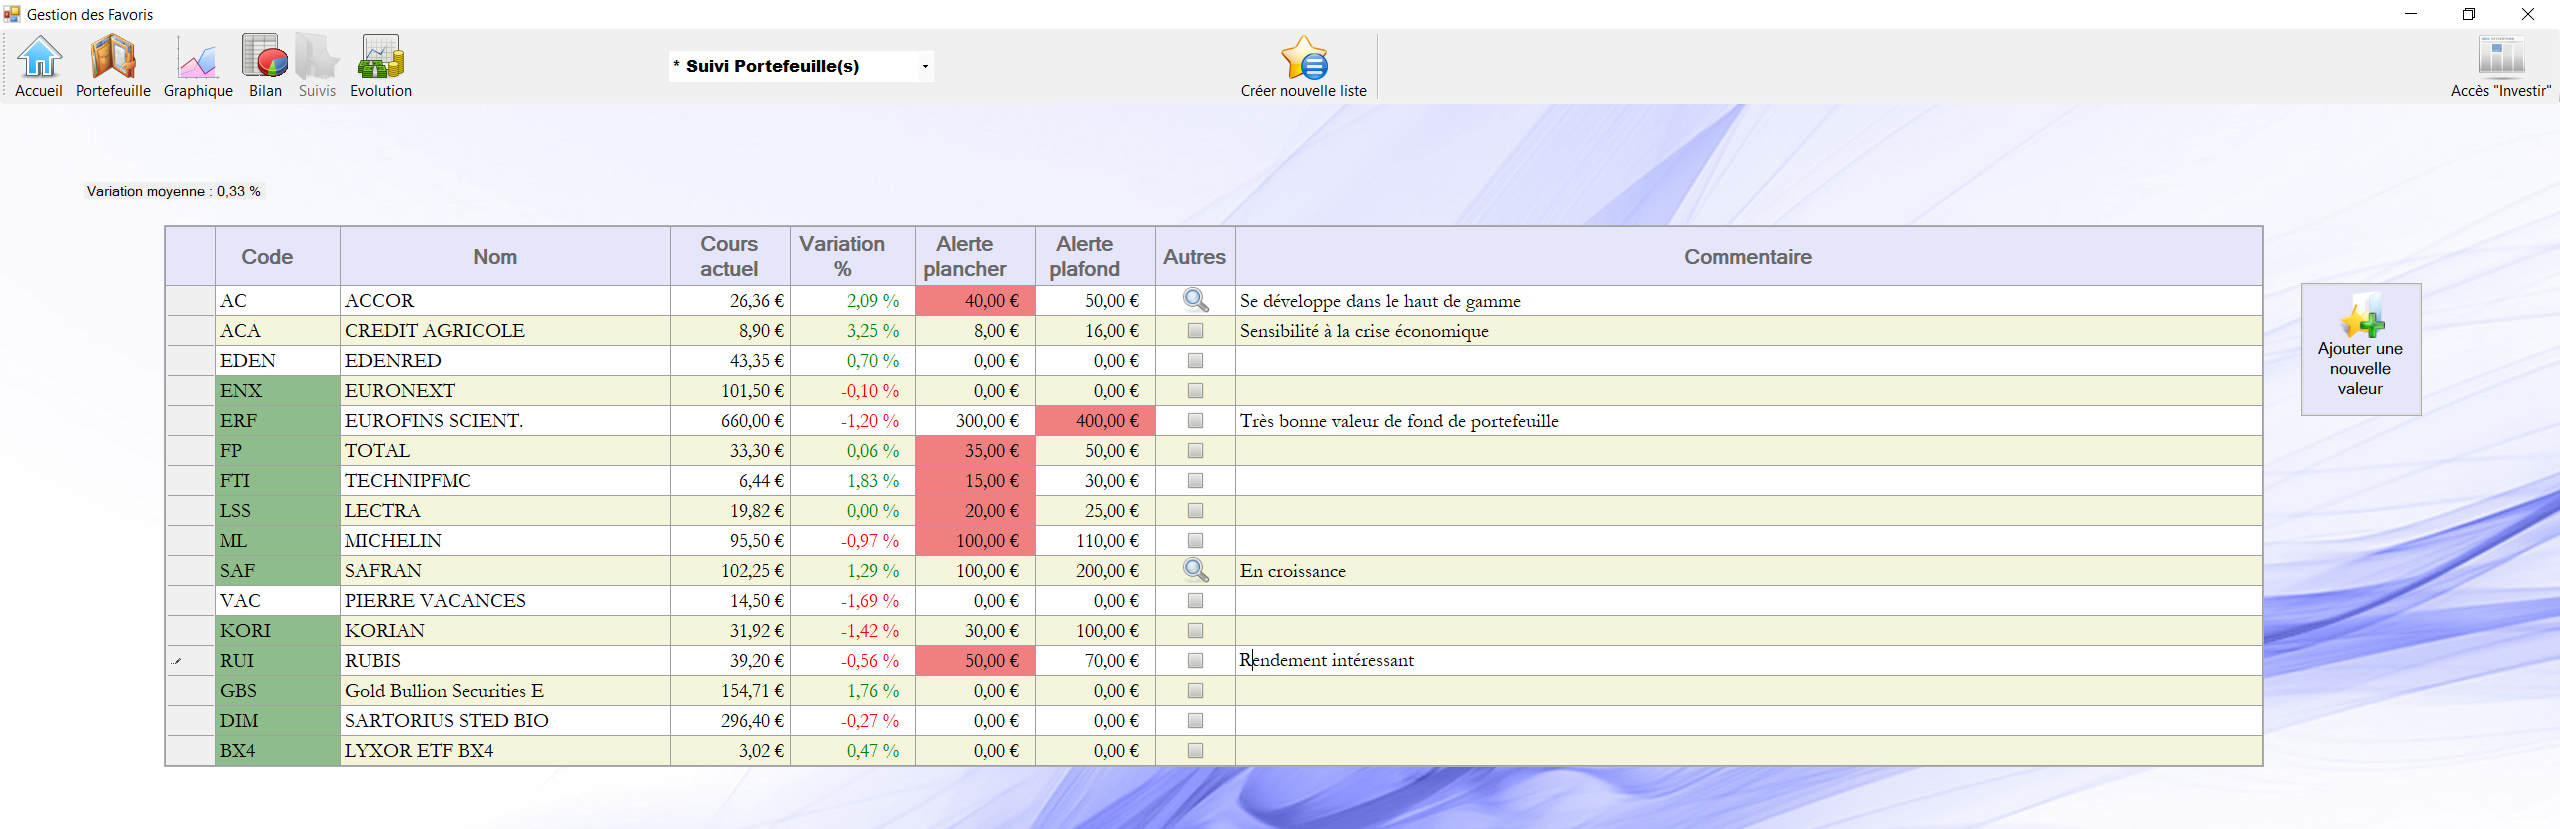2560x829 pixels.
Task: Click the 660,00 € cours cell
Action: pyautogui.click(x=730, y=421)
